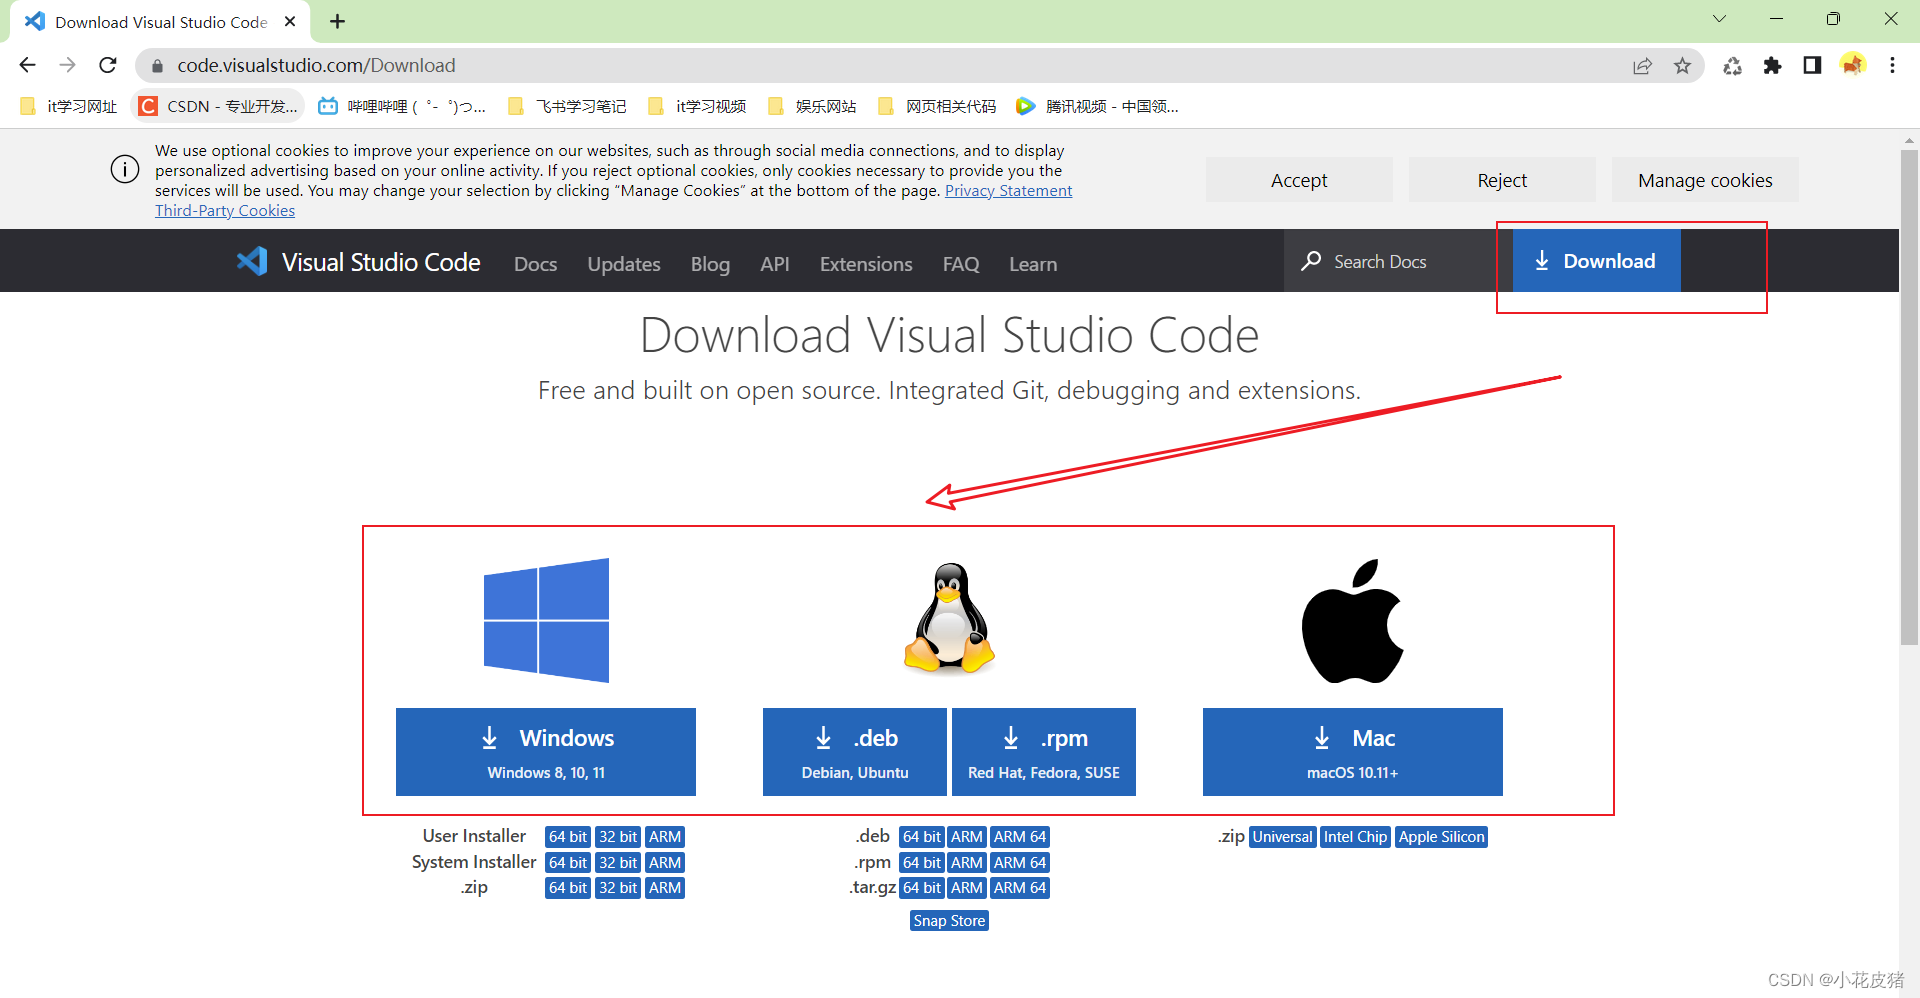Select Windows .zip 64 bit

(568, 888)
